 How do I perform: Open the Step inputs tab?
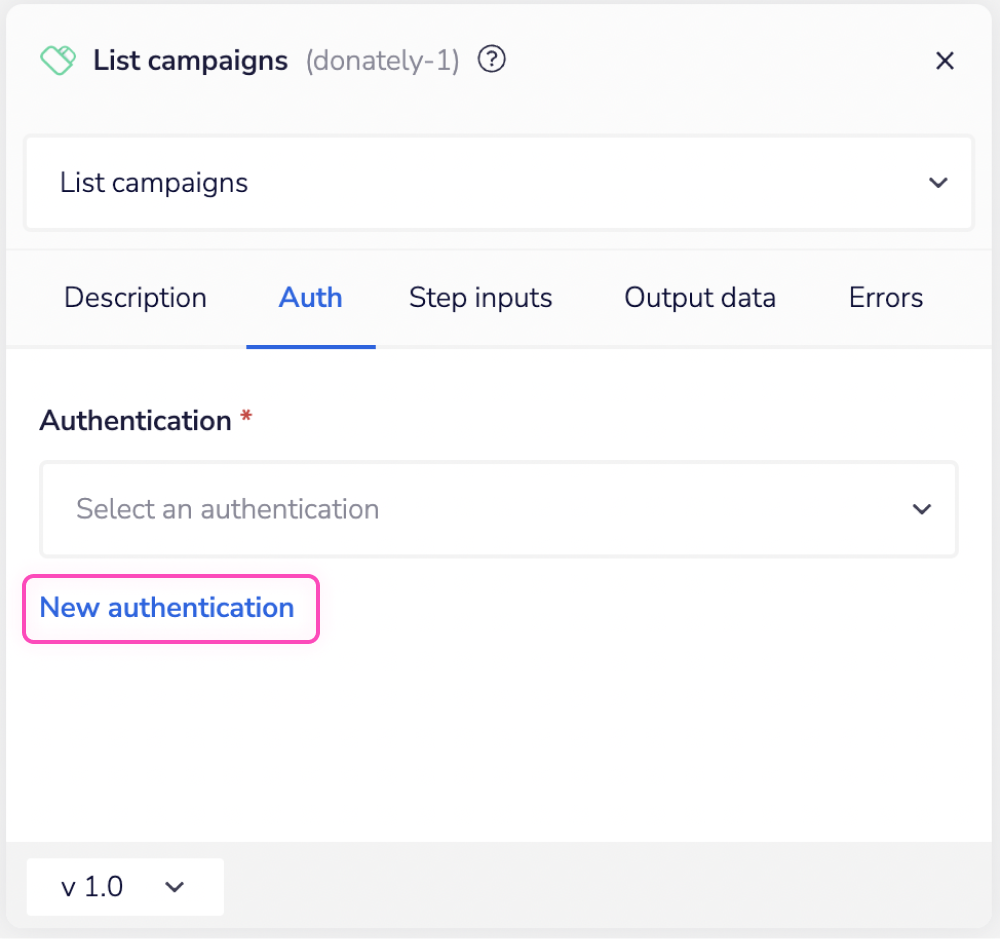pyautogui.click(x=480, y=297)
